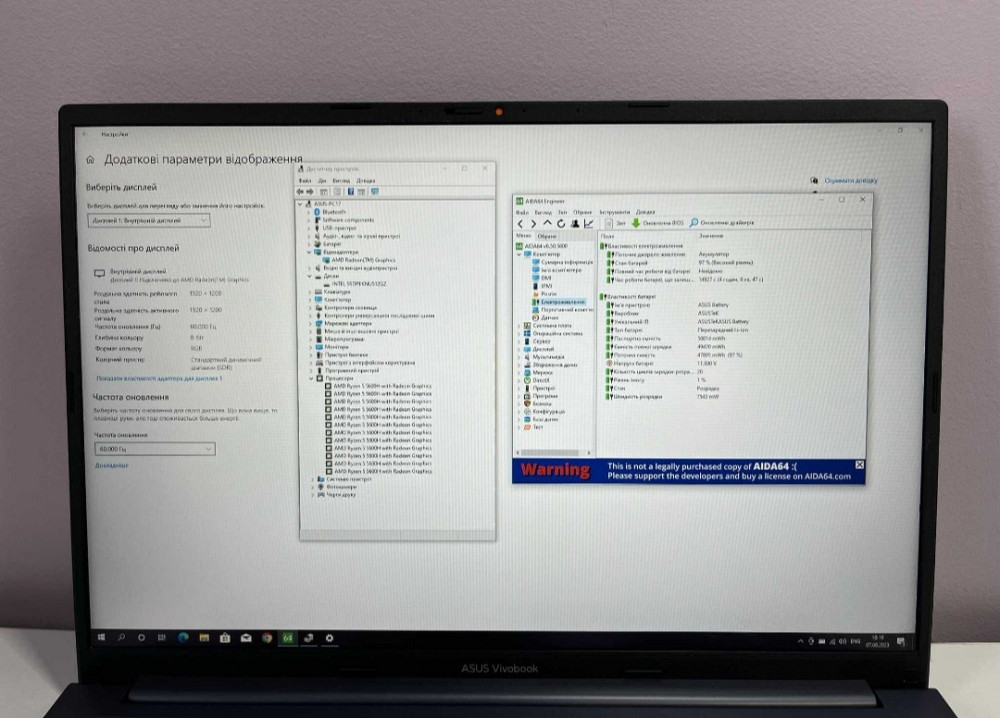Click the back navigation arrow in AIDA64

(521, 223)
